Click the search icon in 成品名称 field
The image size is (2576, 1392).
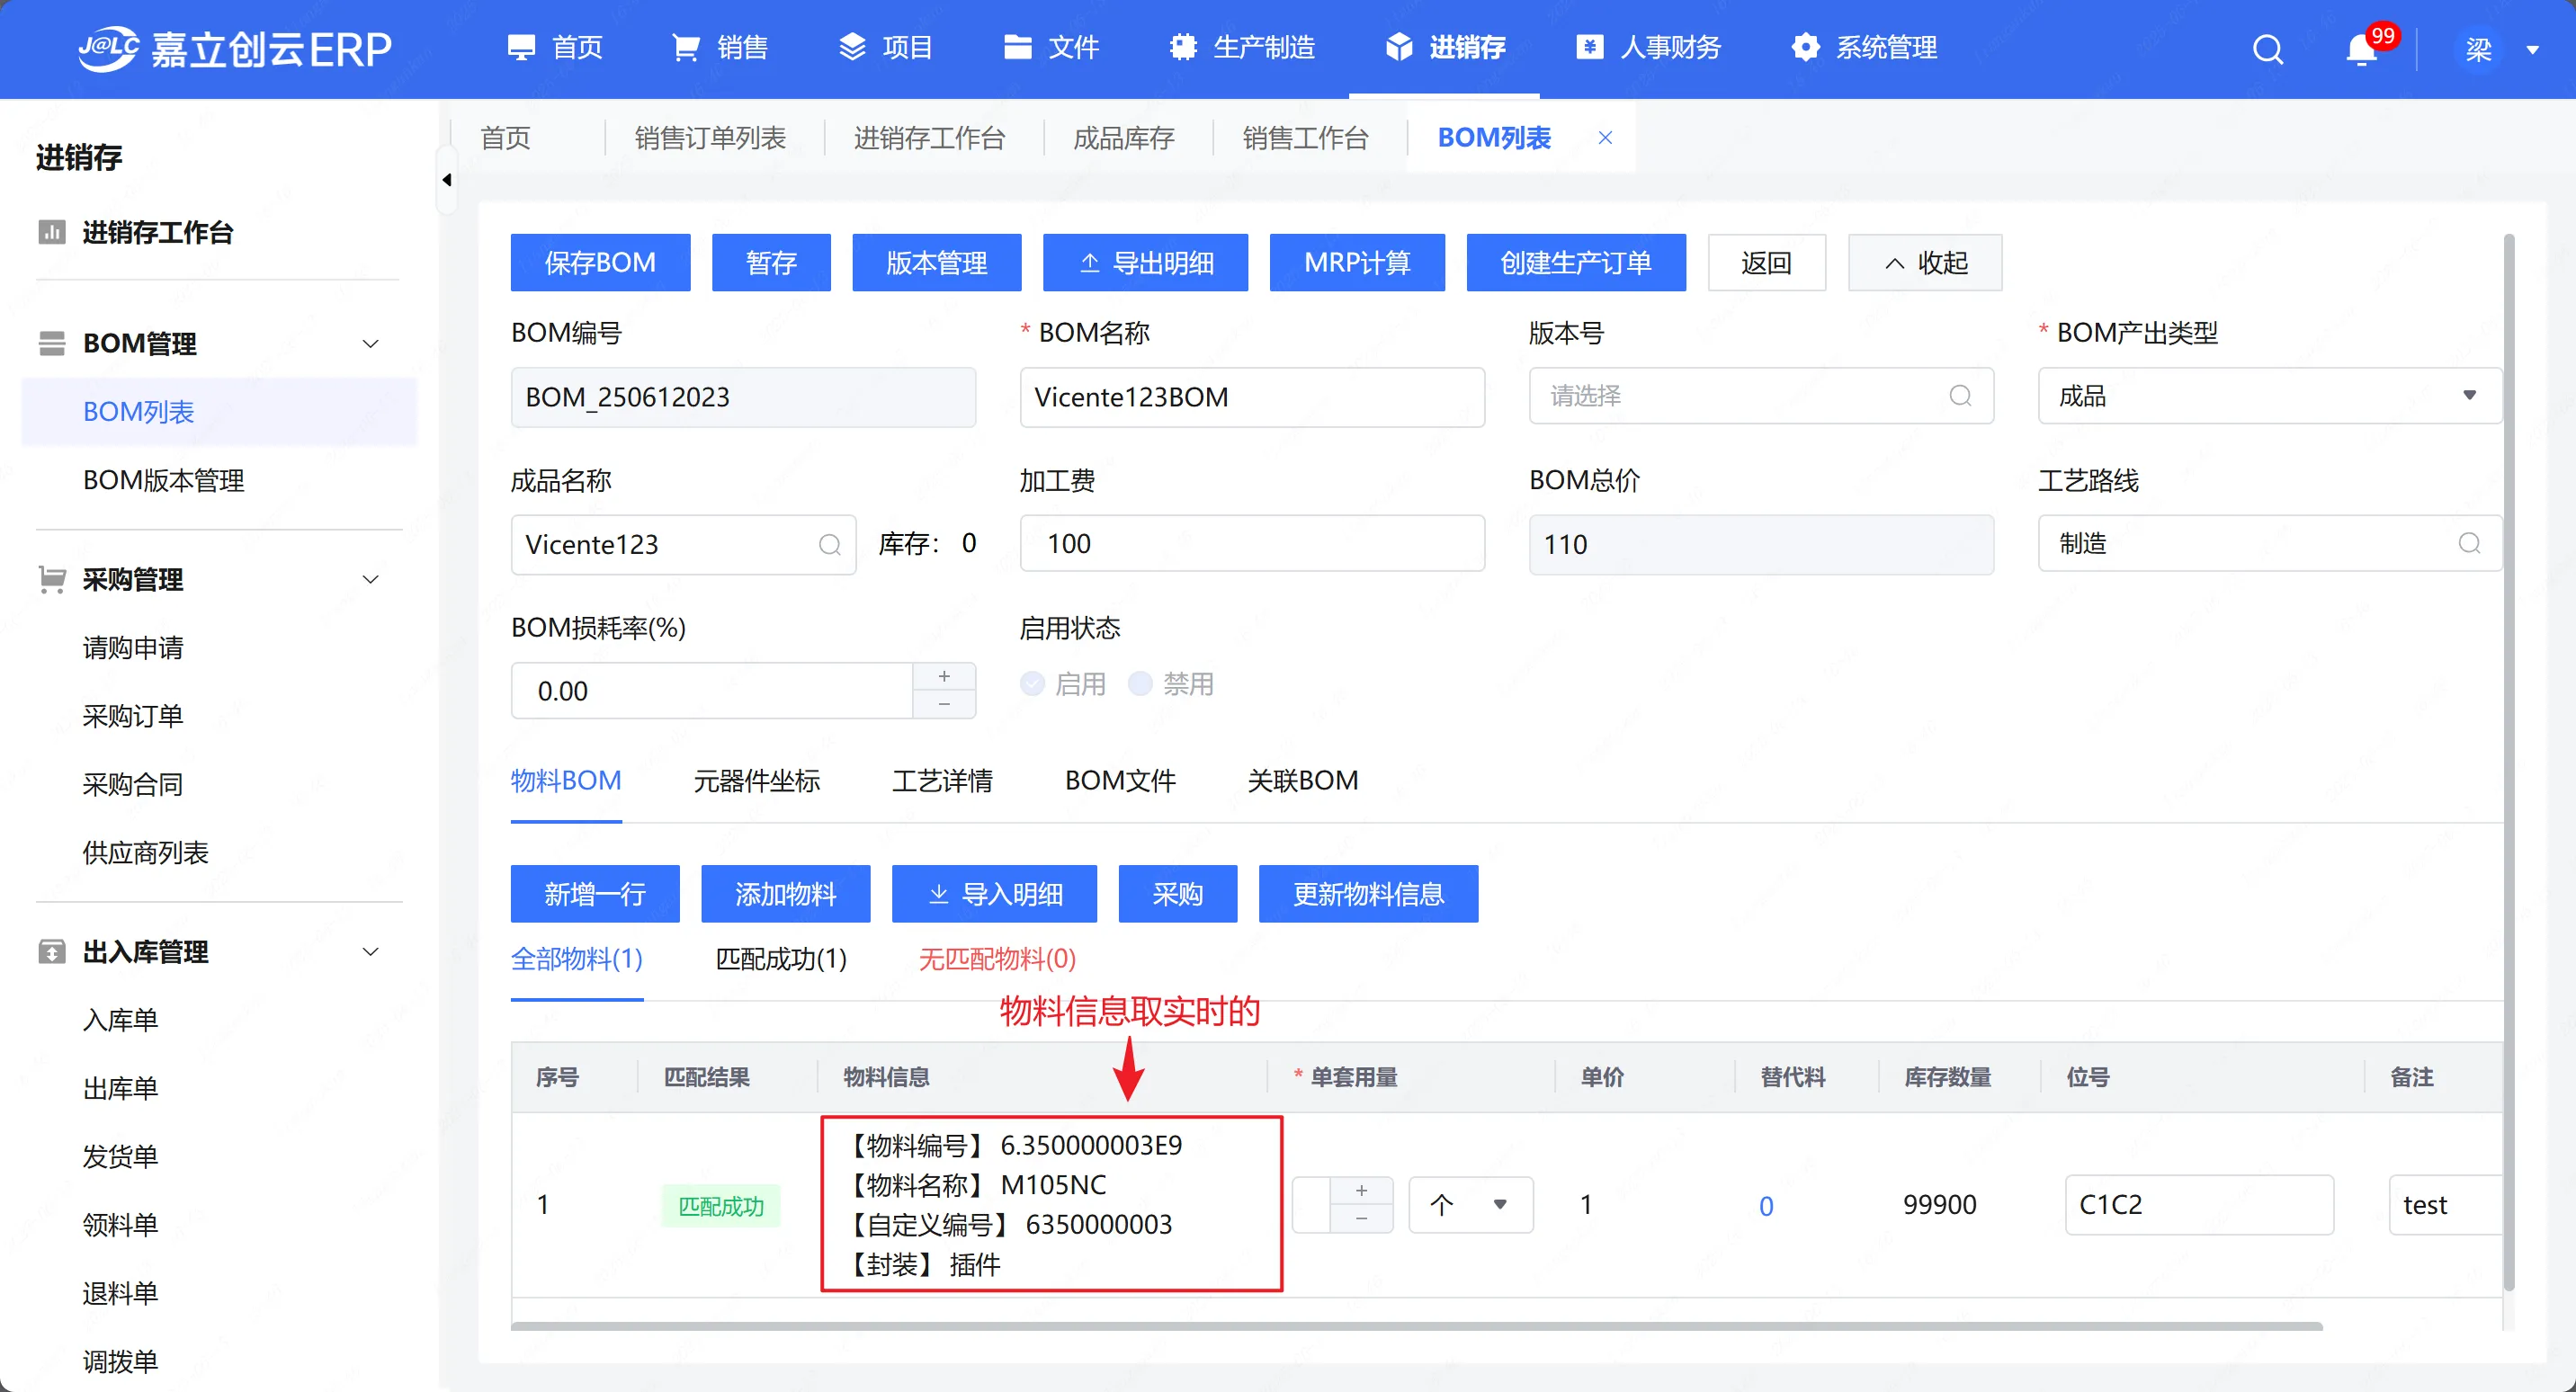click(x=829, y=545)
